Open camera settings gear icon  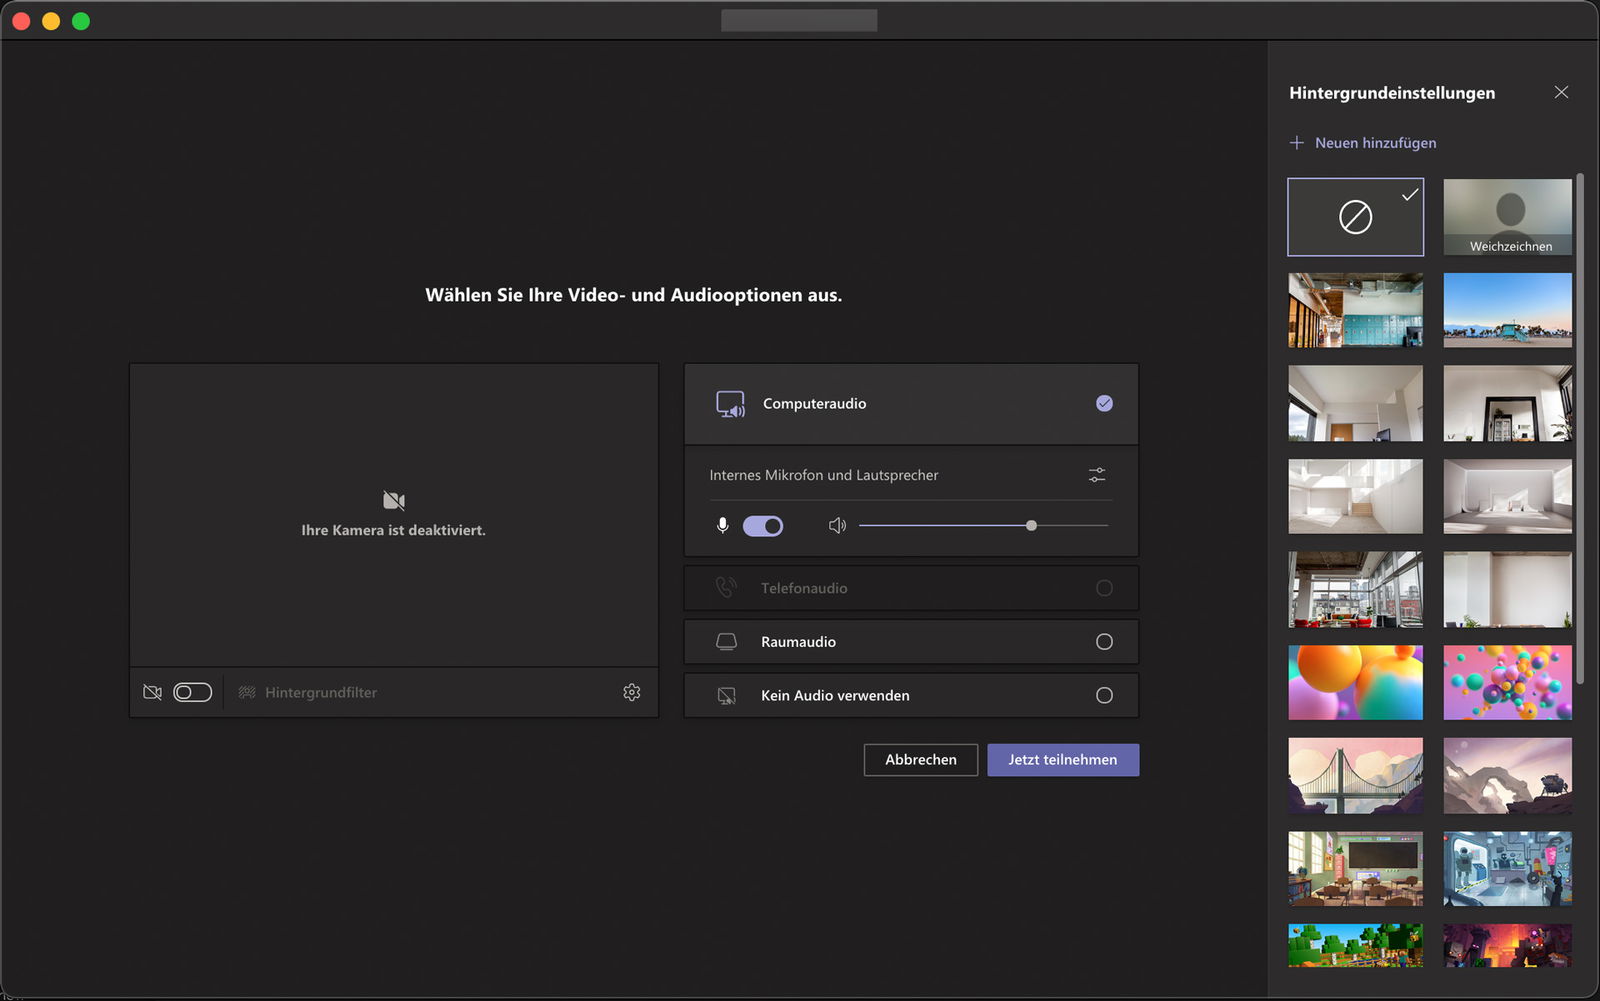631,692
